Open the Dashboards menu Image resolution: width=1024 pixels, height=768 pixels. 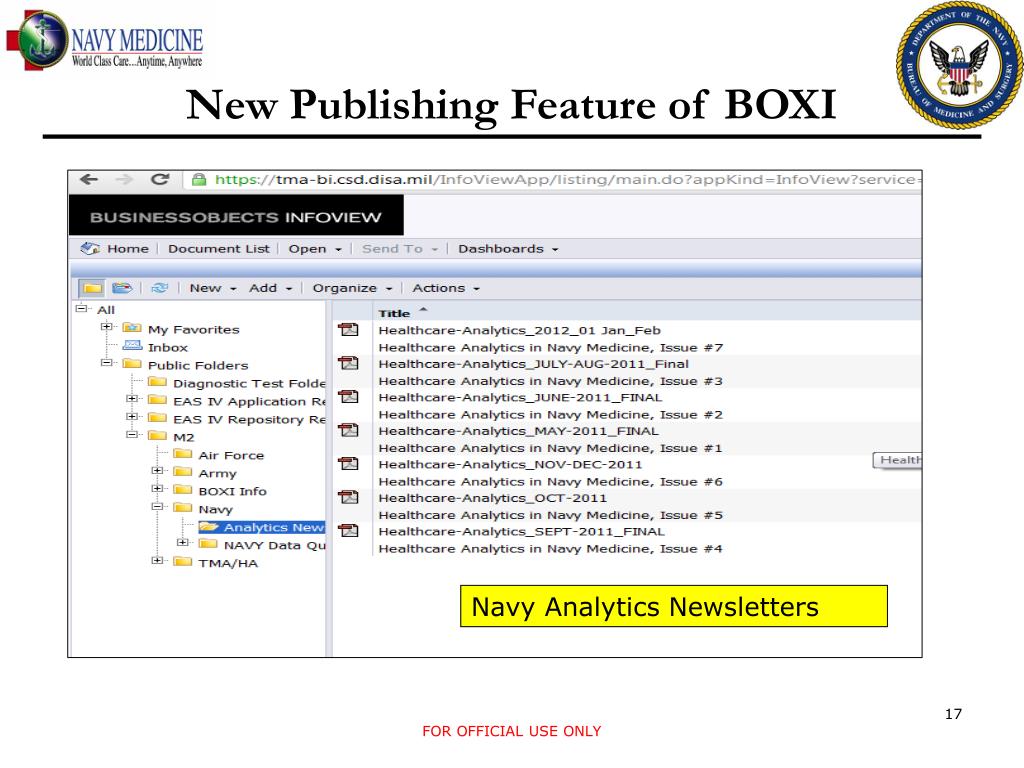click(x=508, y=249)
